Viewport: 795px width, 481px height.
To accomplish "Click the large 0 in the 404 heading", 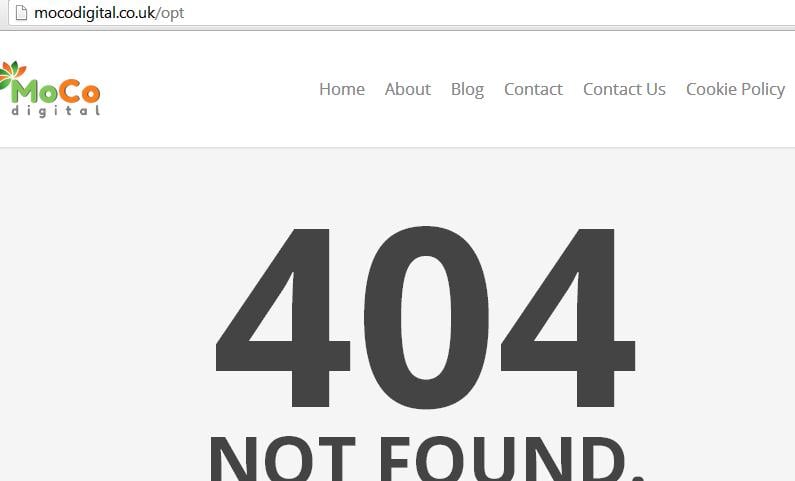I will (426, 317).
